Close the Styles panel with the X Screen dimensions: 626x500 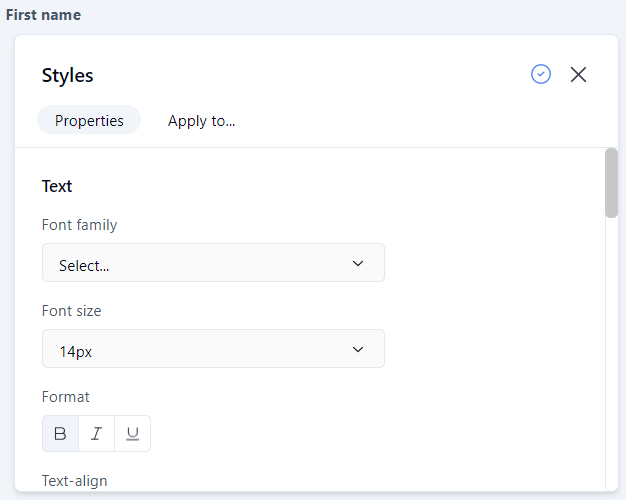coord(578,74)
